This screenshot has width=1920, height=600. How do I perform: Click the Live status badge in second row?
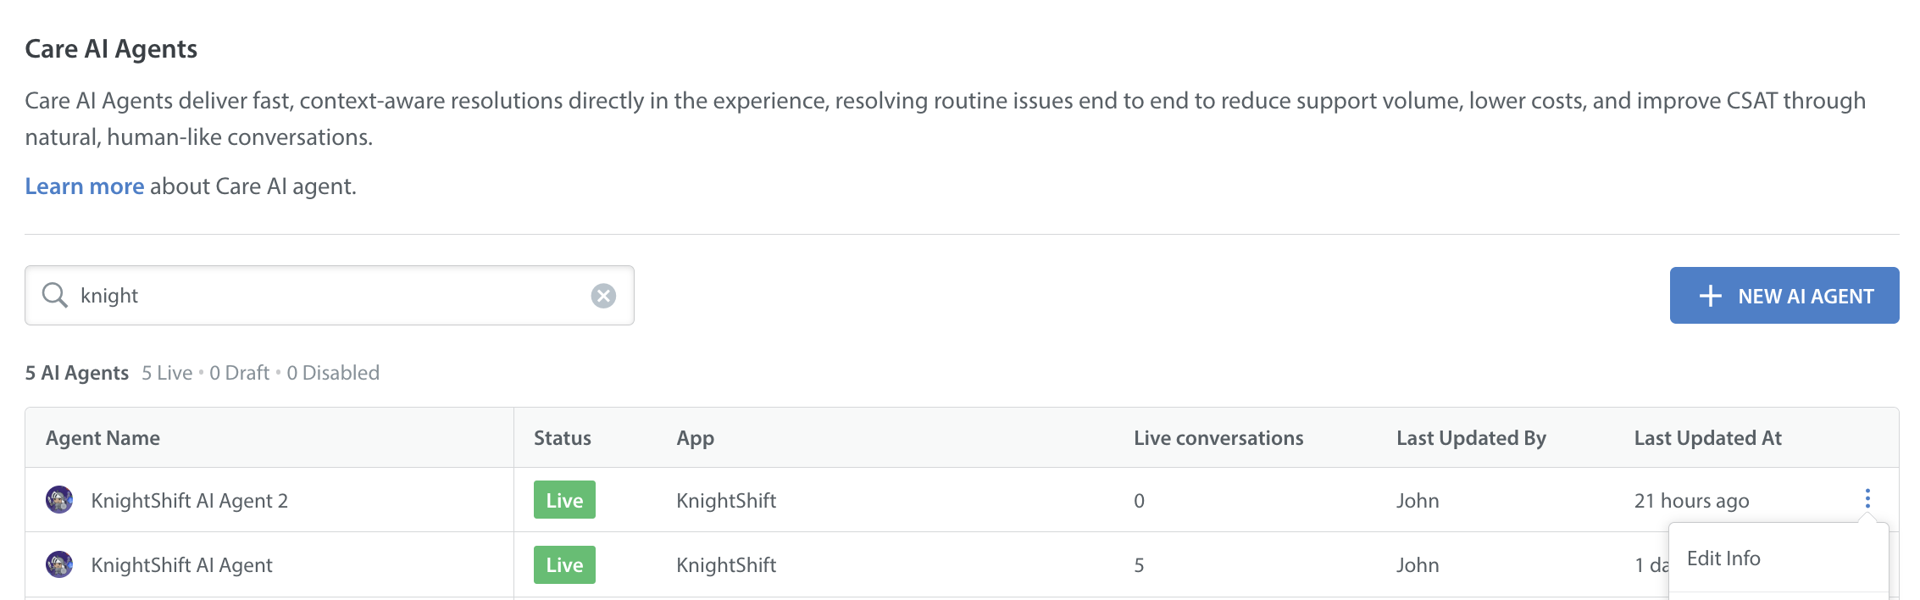pos(564,565)
